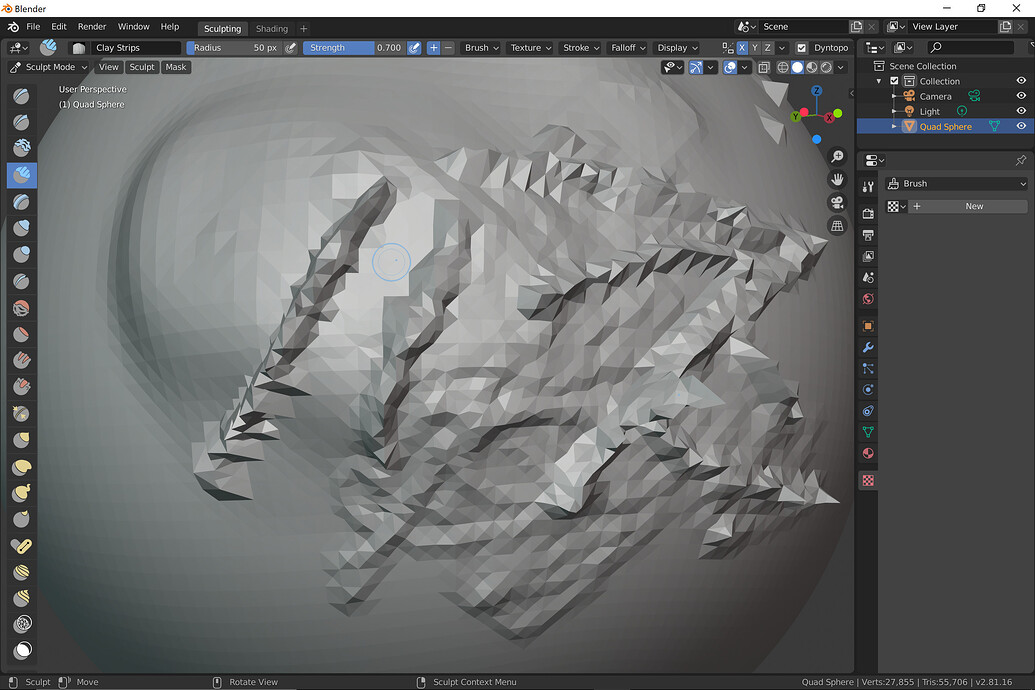
Task: Click the pan view hand icon
Action: pos(837,180)
